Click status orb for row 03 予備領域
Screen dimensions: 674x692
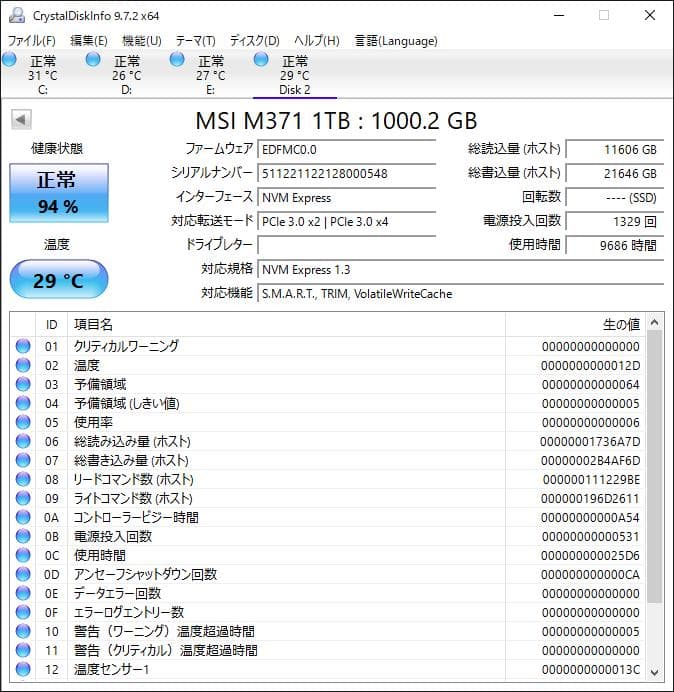(x=23, y=384)
